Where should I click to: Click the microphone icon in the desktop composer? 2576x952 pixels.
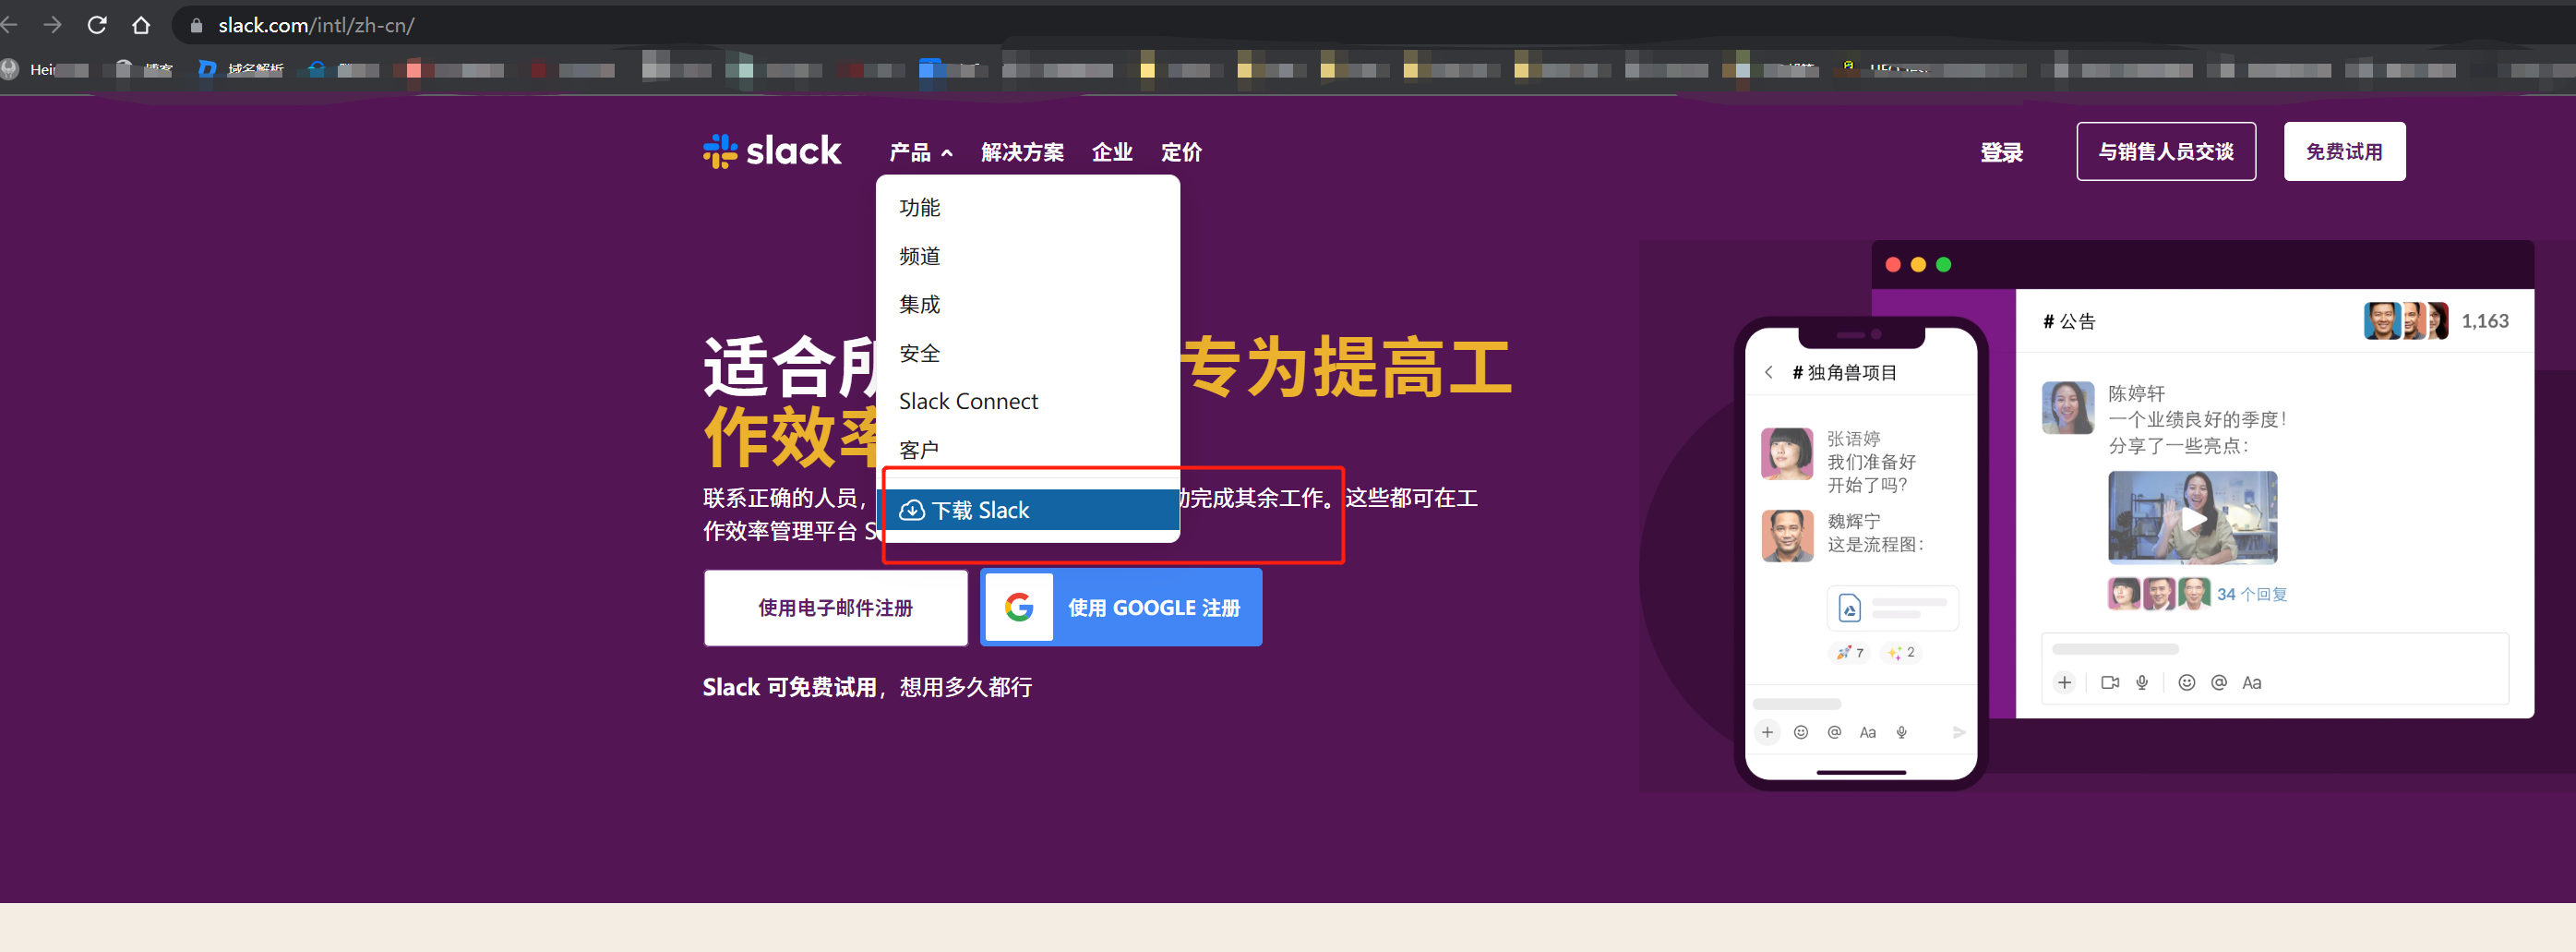pyautogui.click(x=2142, y=682)
